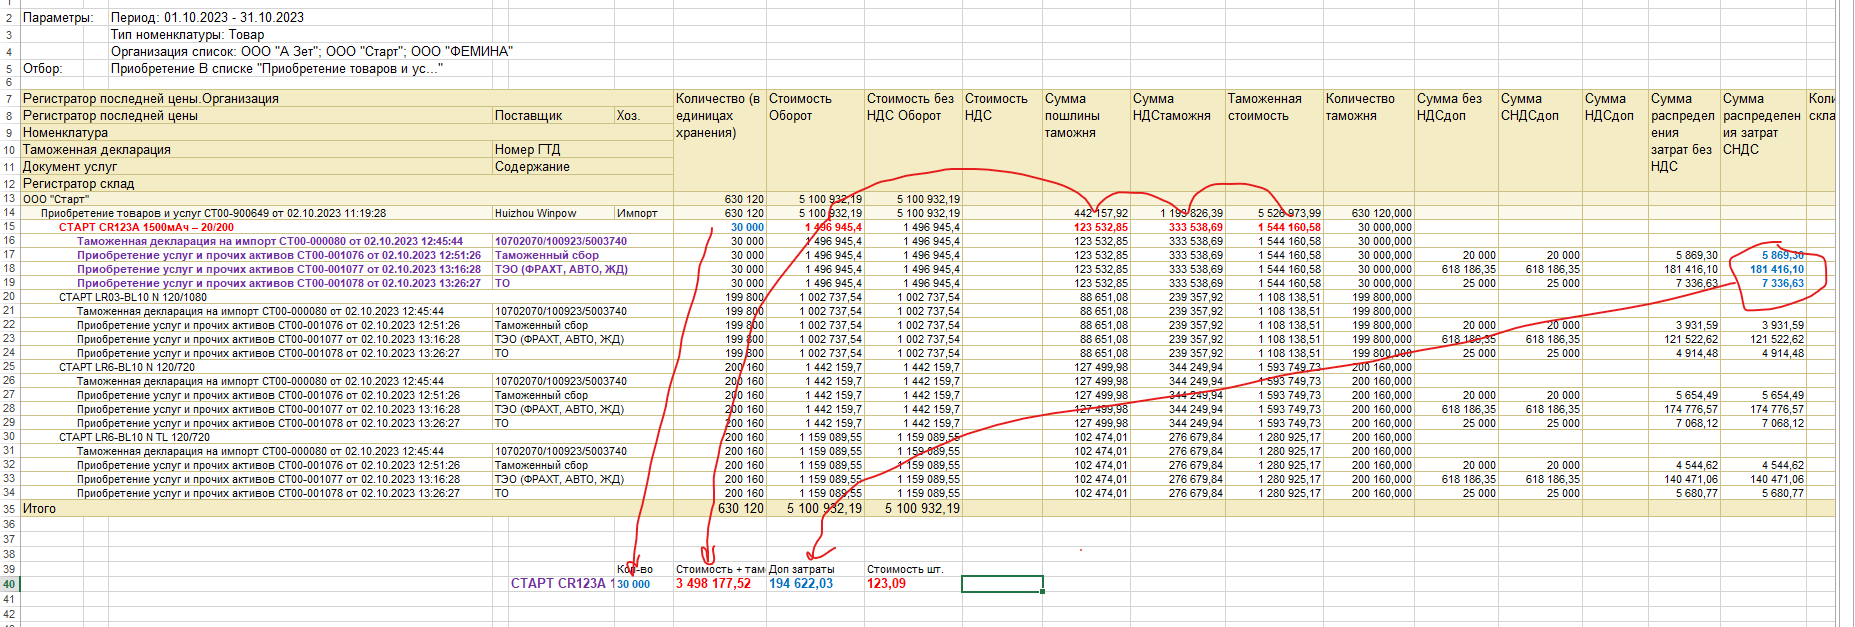Select the СТАРТ LR03-BL10 N 120/1080 item row

click(x=133, y=297)
